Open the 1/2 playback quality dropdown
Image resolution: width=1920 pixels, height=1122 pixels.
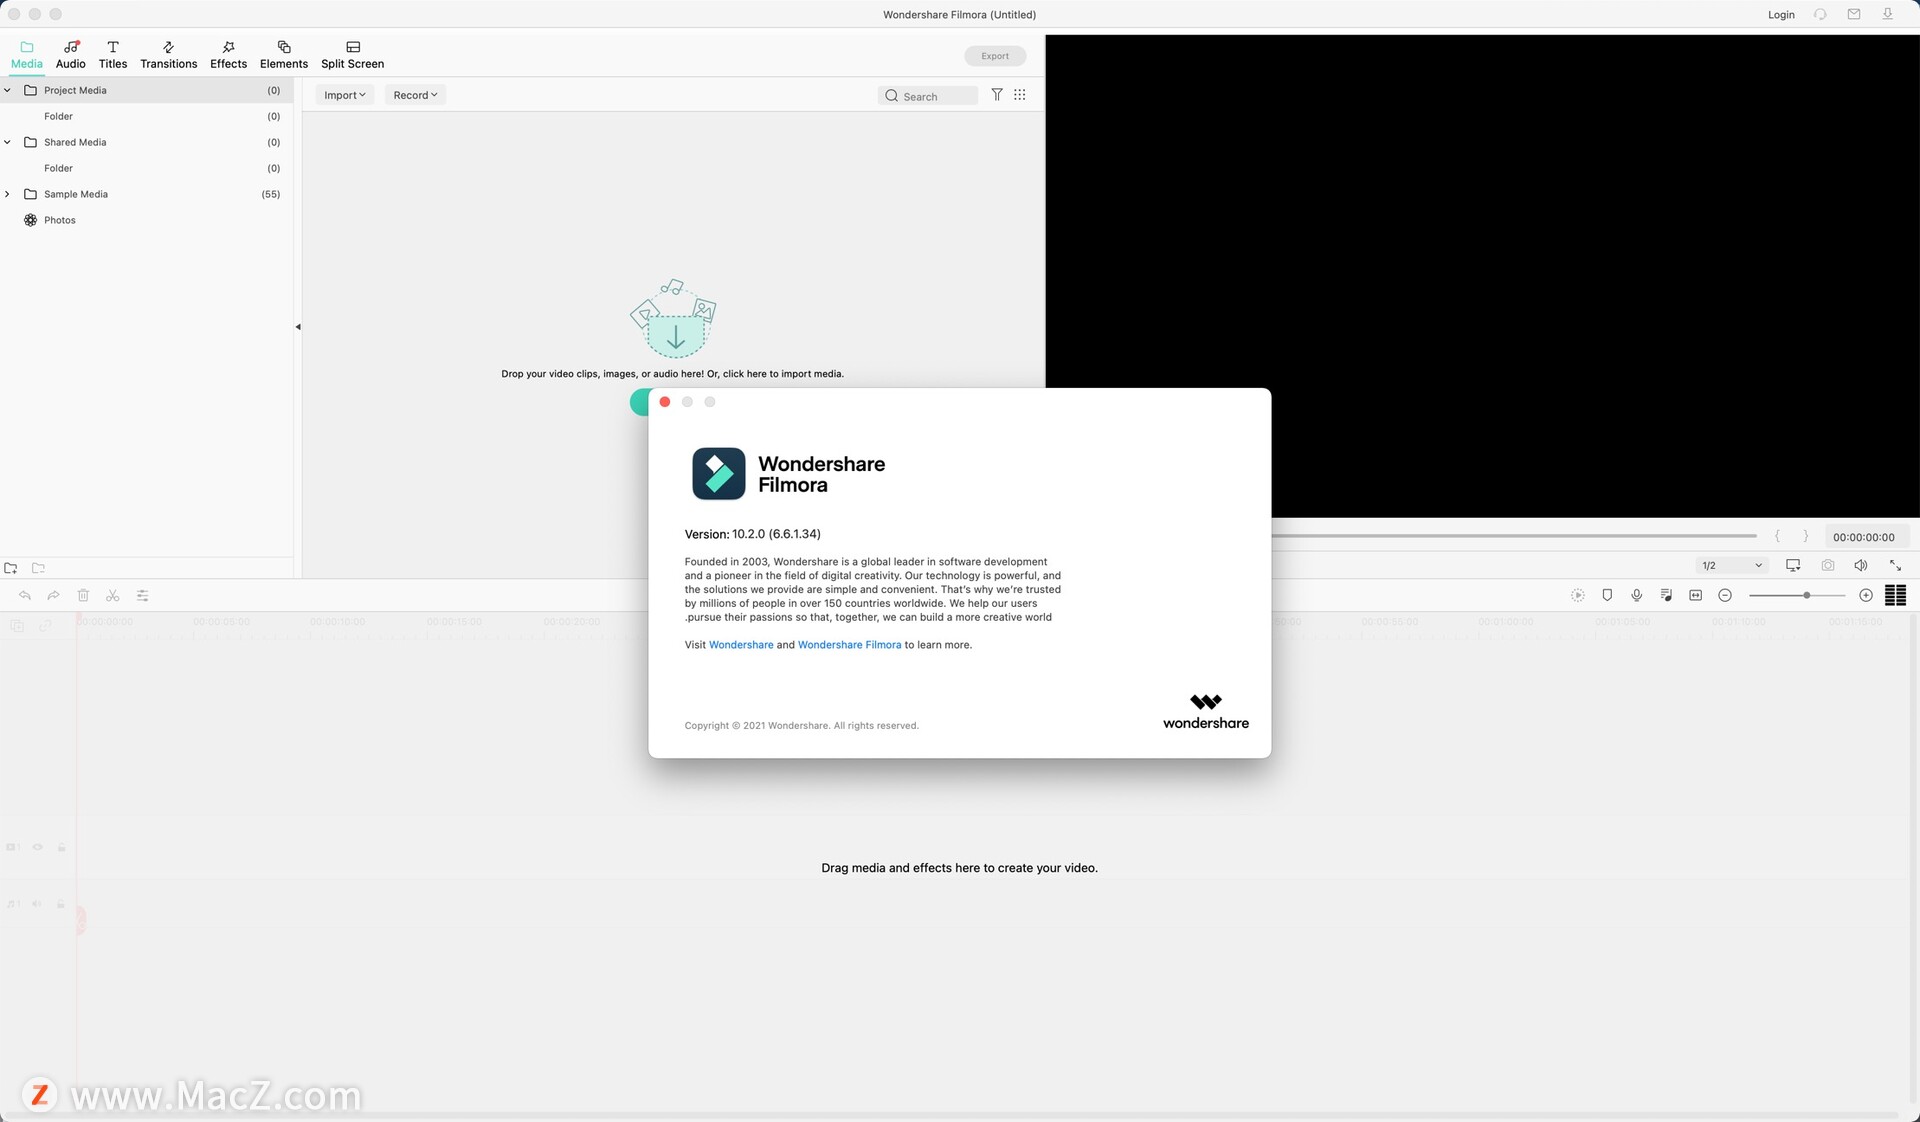tap(1732, 566)
